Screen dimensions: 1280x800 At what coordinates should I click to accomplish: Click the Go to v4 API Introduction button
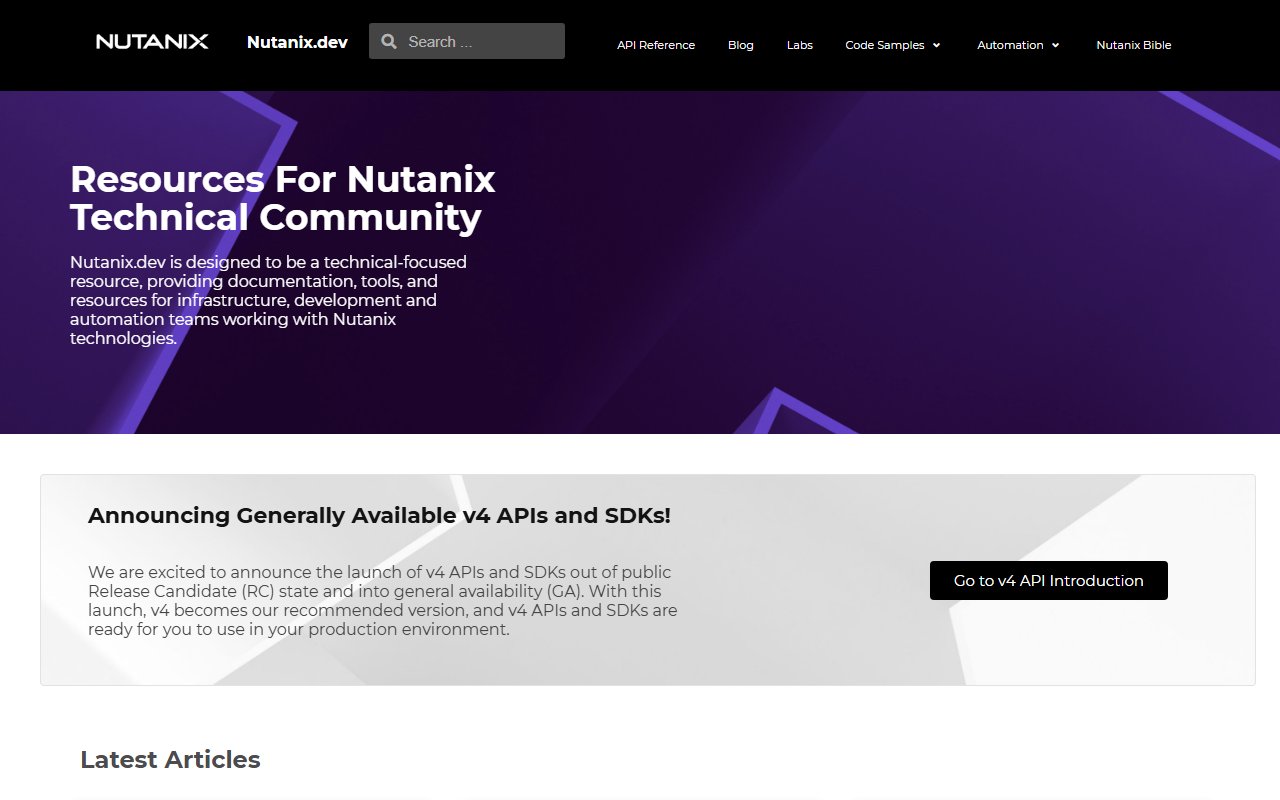coord(1048,580)
